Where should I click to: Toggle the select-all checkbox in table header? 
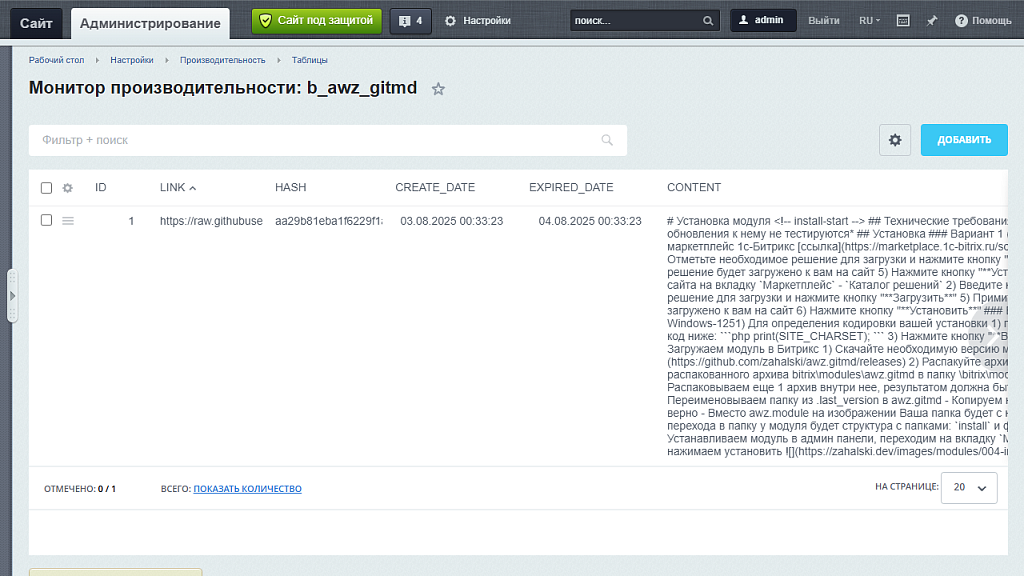tap(46, 188)
